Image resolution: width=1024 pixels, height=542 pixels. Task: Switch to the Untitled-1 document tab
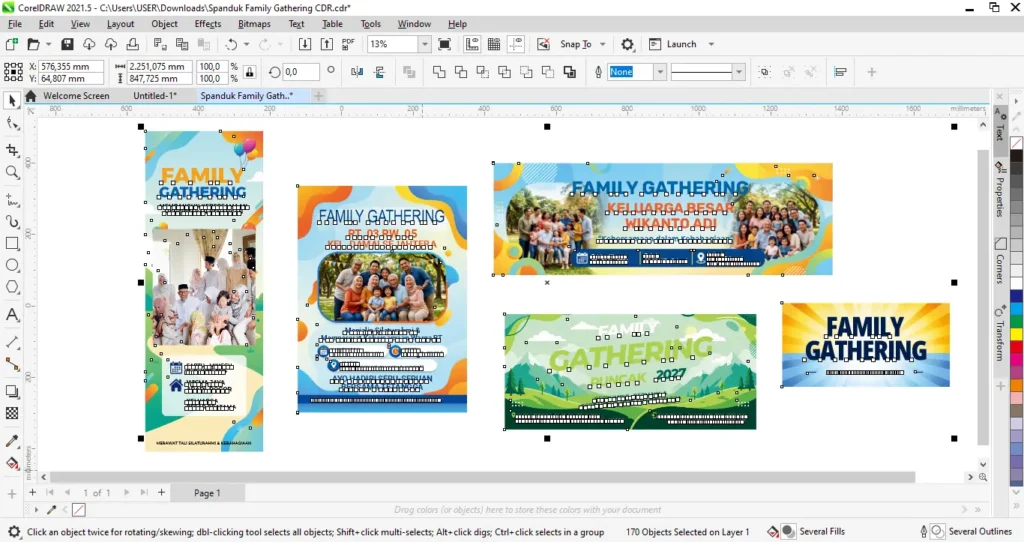[x=155, y=95]
